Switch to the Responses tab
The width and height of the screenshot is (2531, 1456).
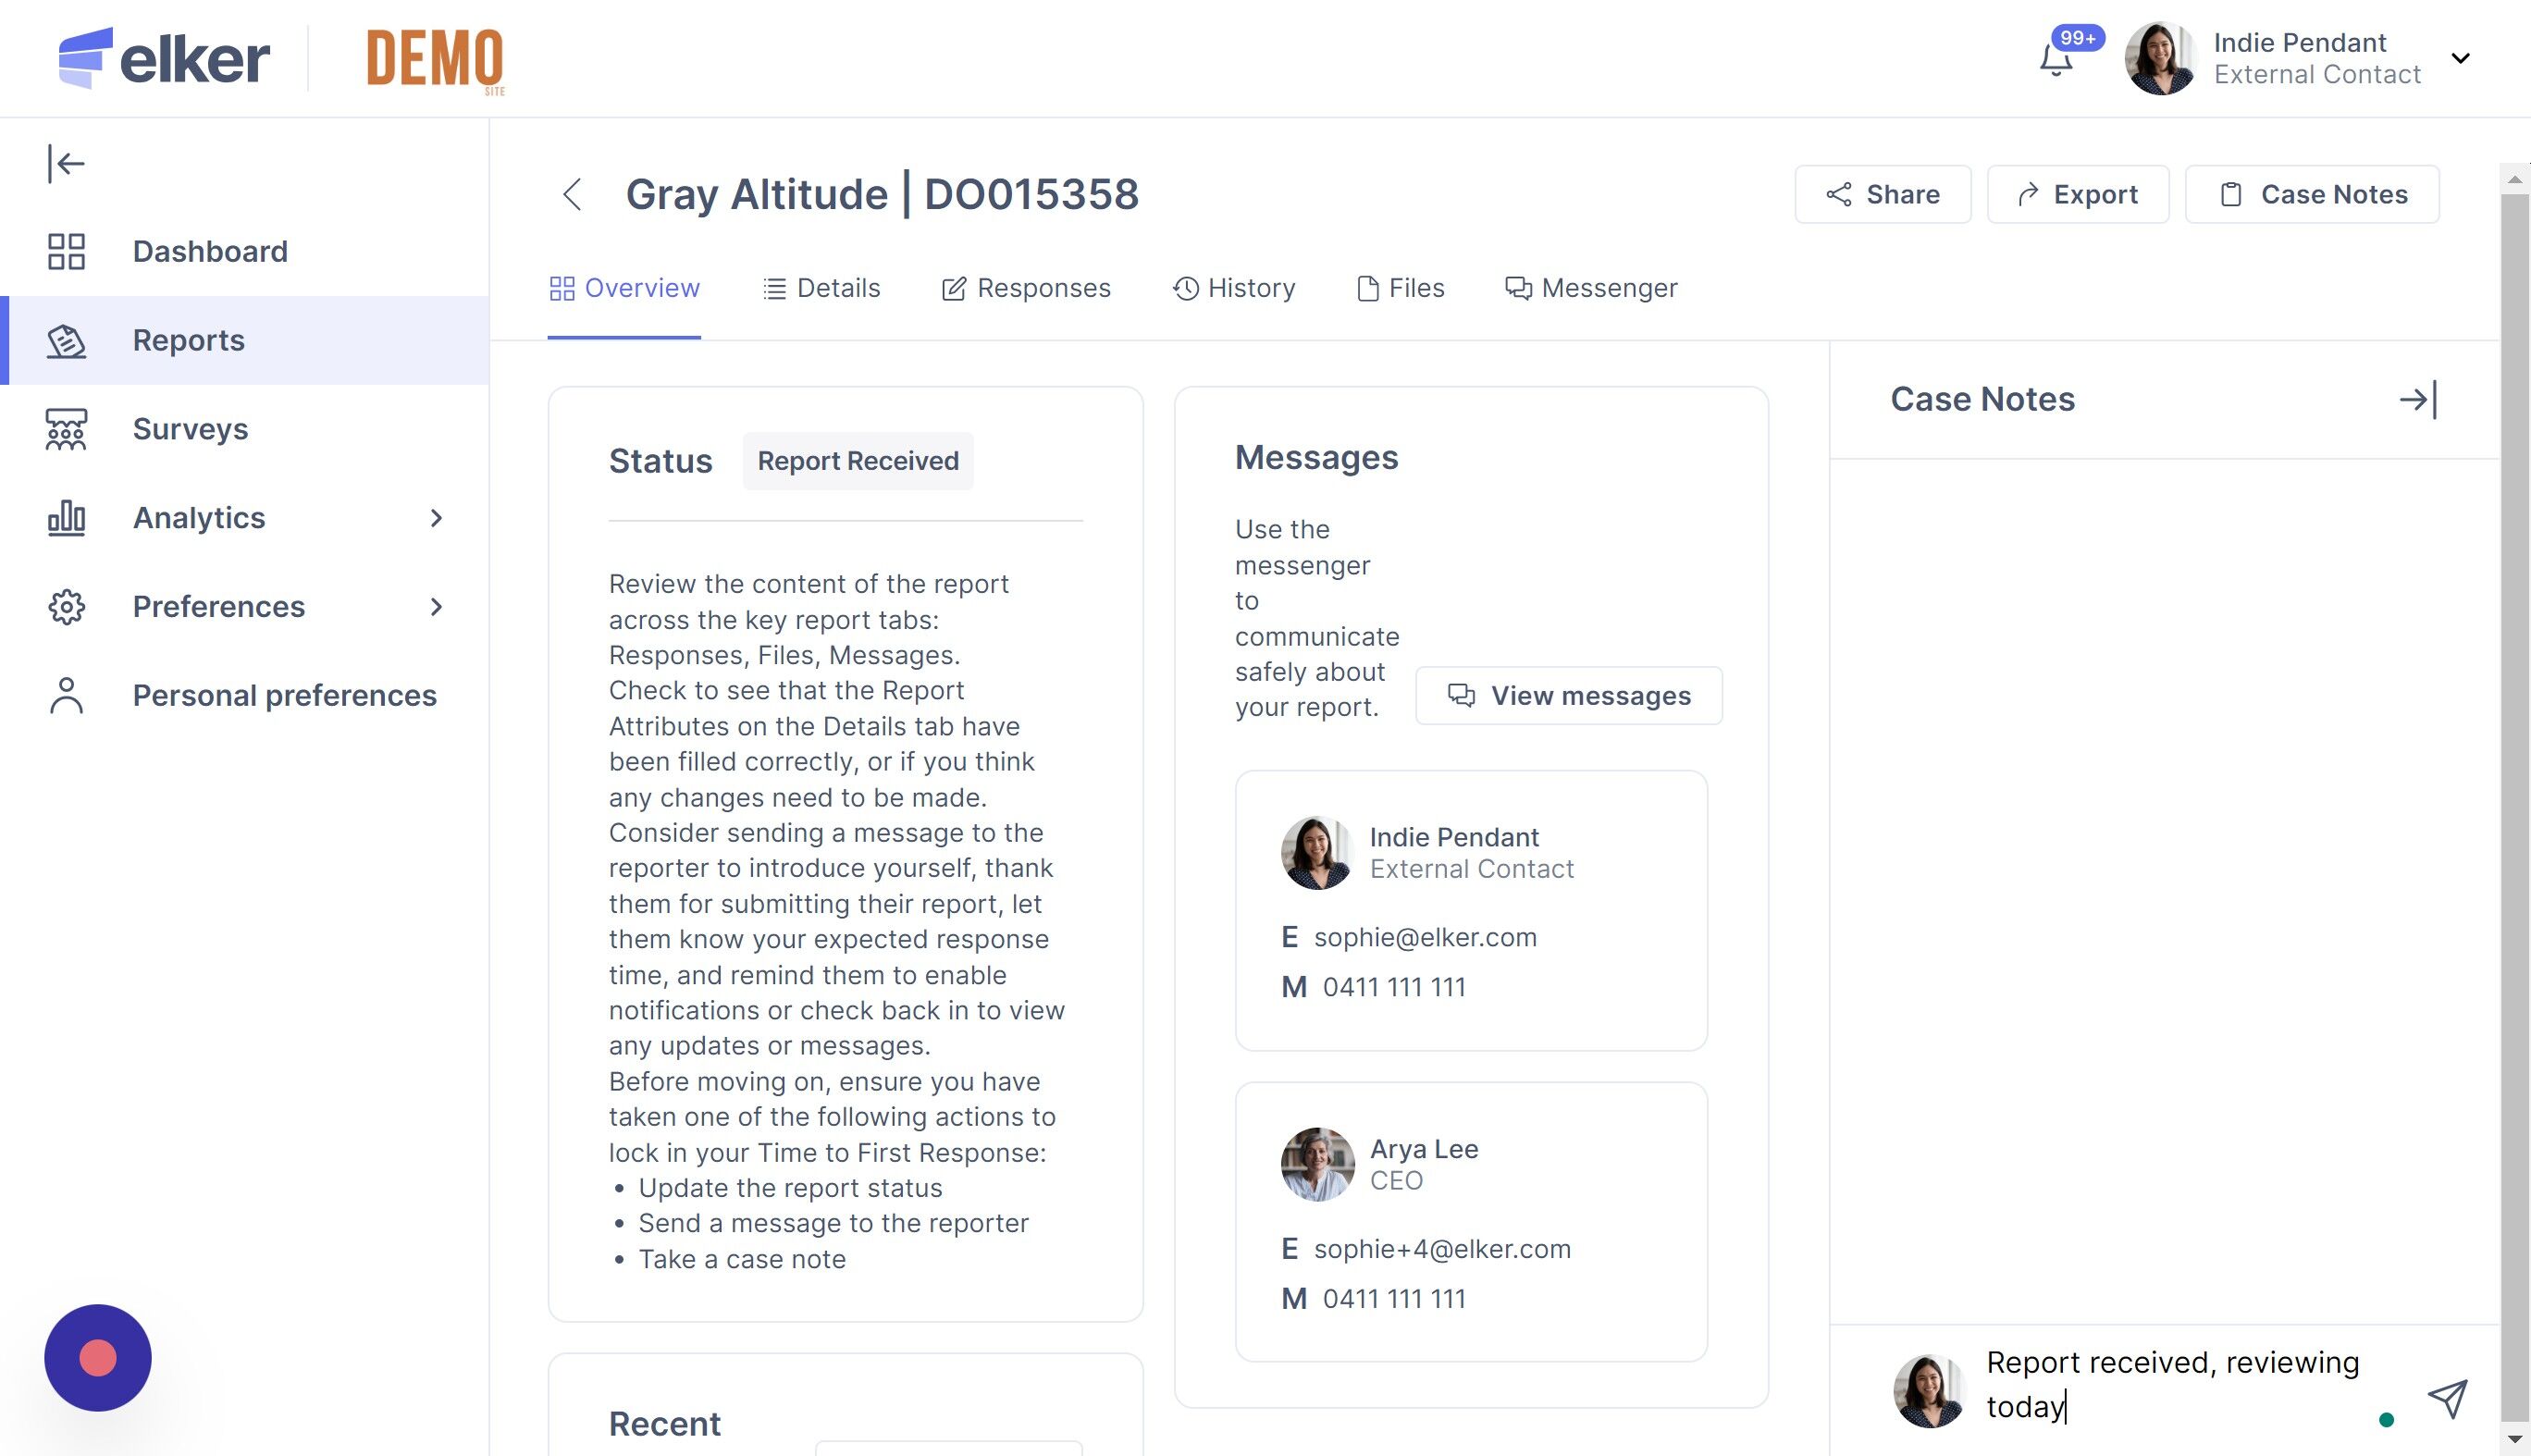[1026, 288]
